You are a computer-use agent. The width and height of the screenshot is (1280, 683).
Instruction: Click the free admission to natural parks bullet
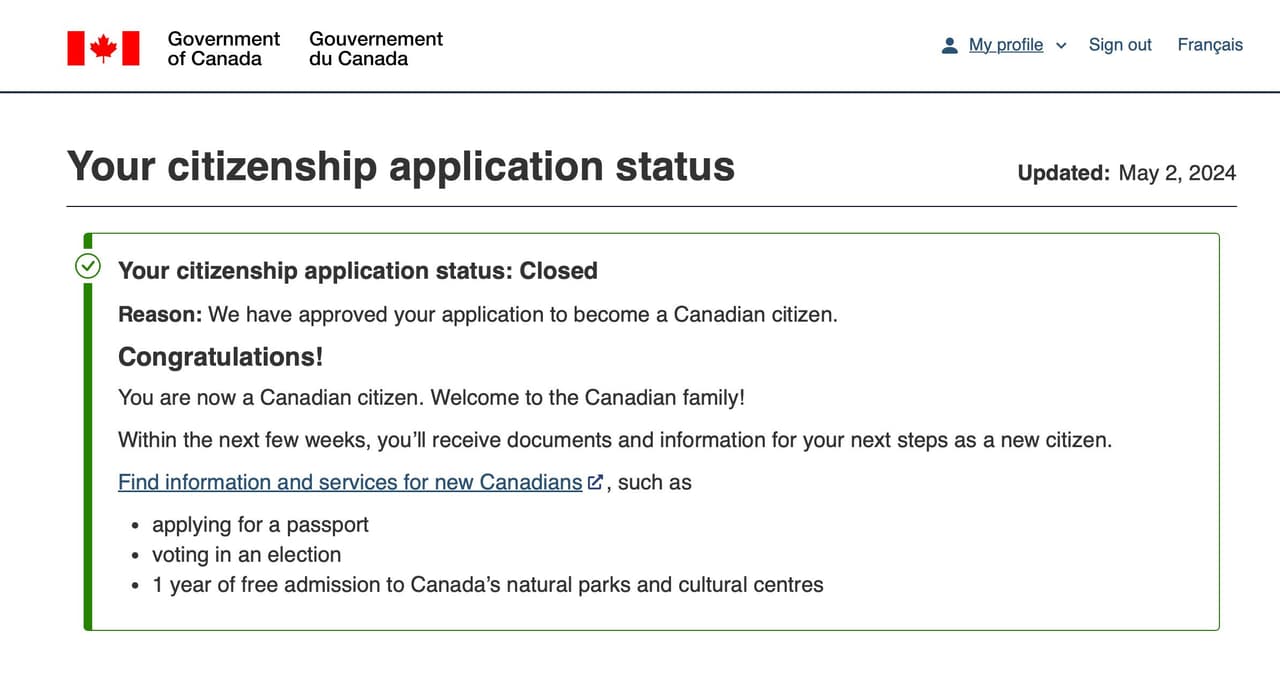tap(488, 585)
